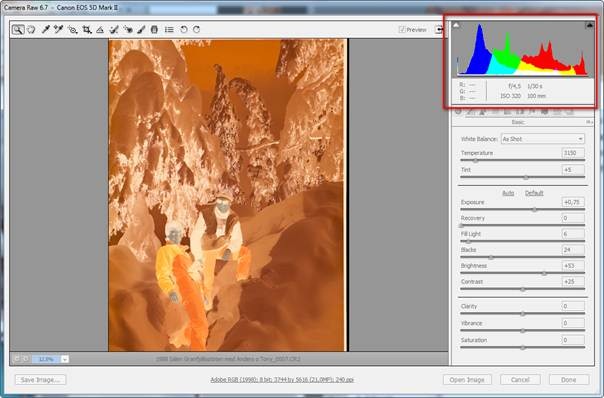Screen dimensions: 604x398
Task: Open the White Balance dropdown
Action: [x=543, y=139]
